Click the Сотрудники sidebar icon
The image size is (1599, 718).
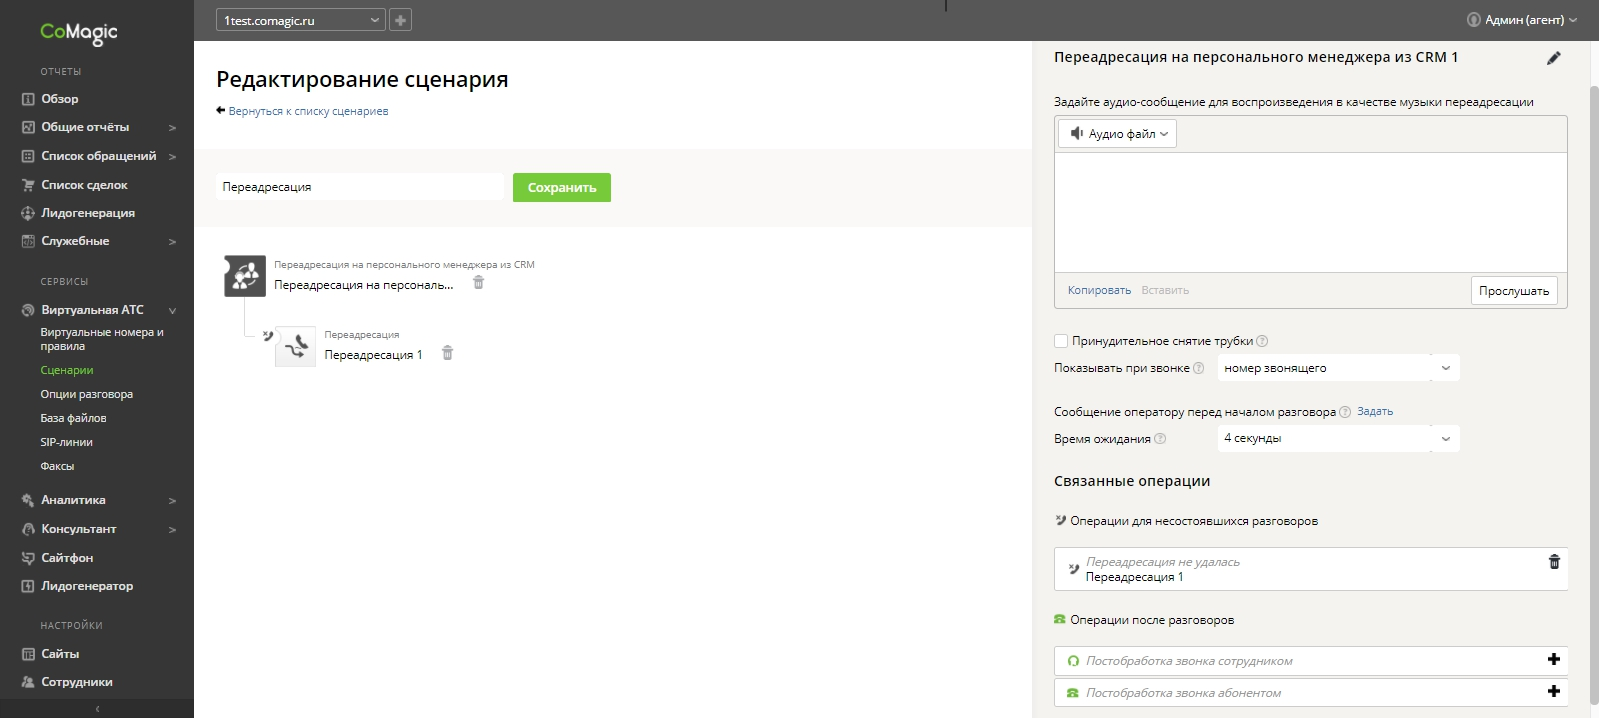coord(28,682)
